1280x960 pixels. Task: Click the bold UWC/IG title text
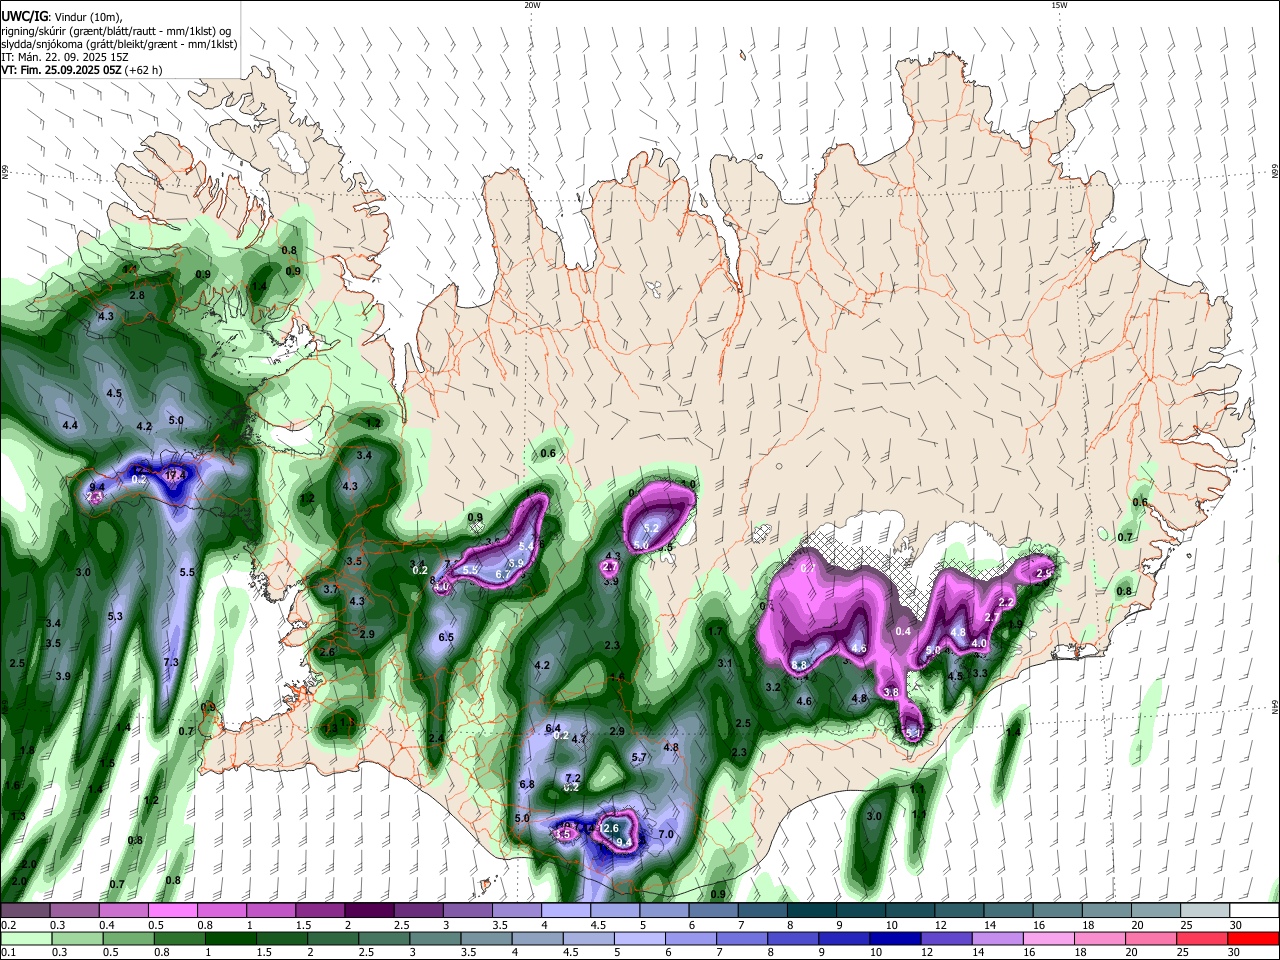[x=24, y=16]
